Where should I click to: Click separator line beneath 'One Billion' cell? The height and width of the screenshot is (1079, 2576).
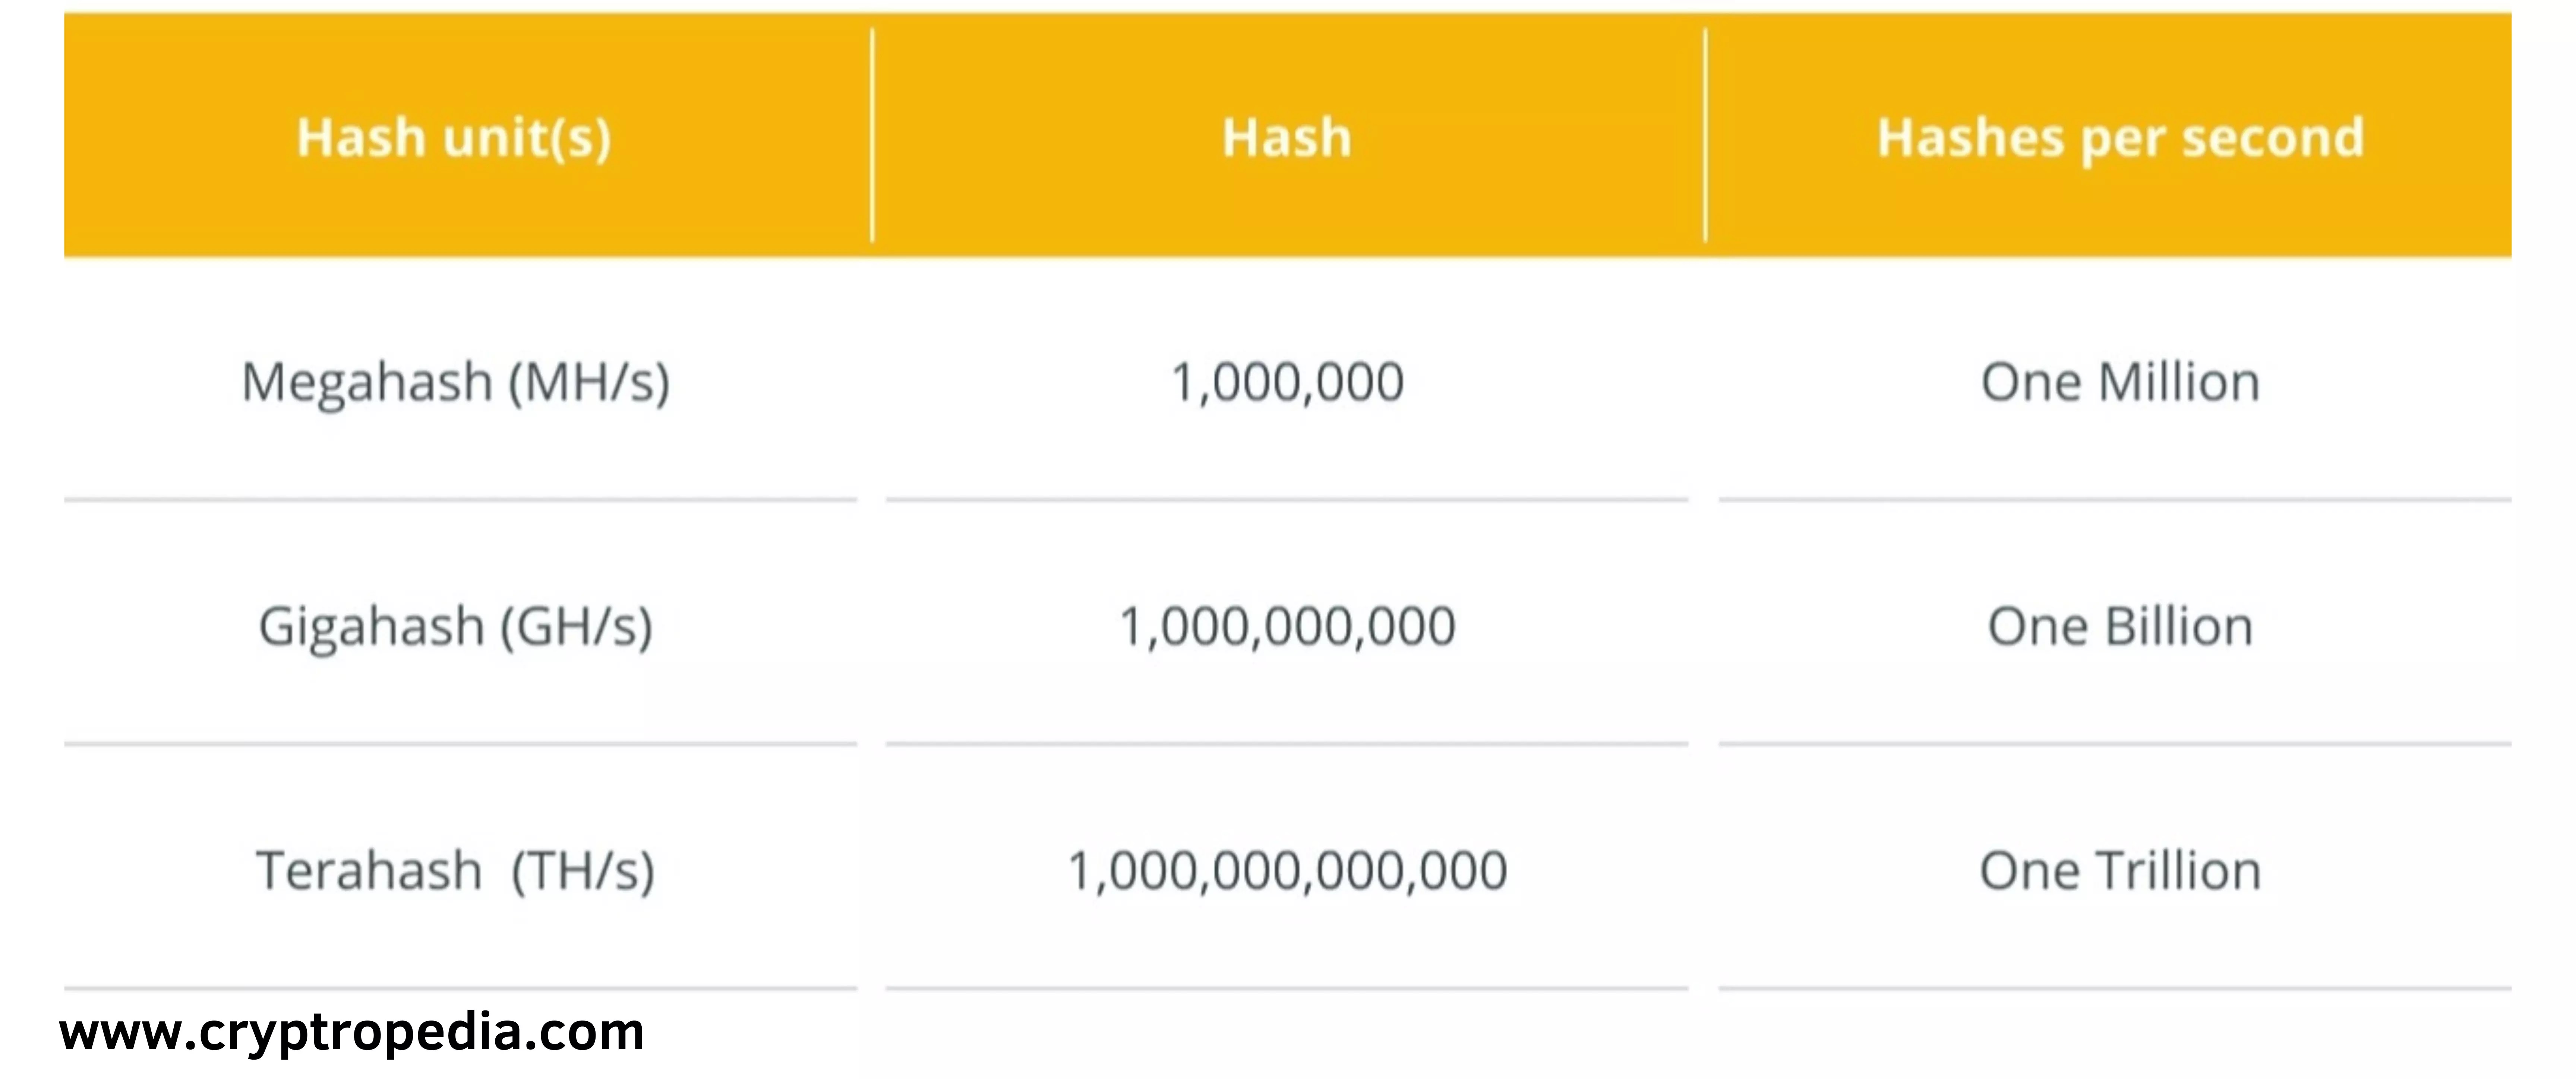(x=2115, y=744)
